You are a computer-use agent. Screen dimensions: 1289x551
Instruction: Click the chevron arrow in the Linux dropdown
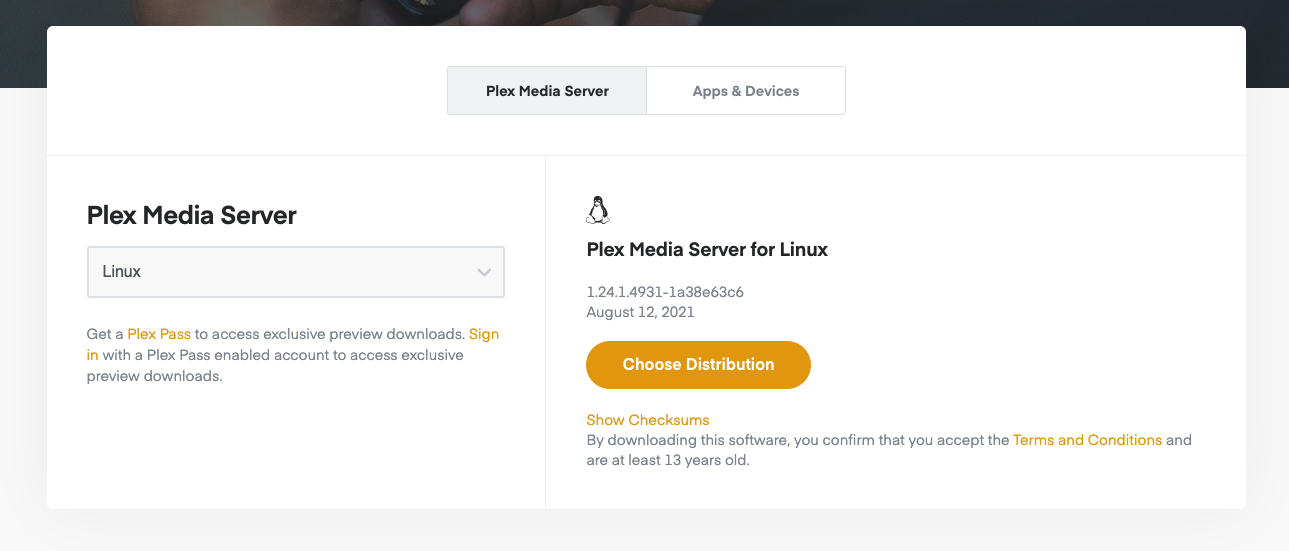[484, 272]
